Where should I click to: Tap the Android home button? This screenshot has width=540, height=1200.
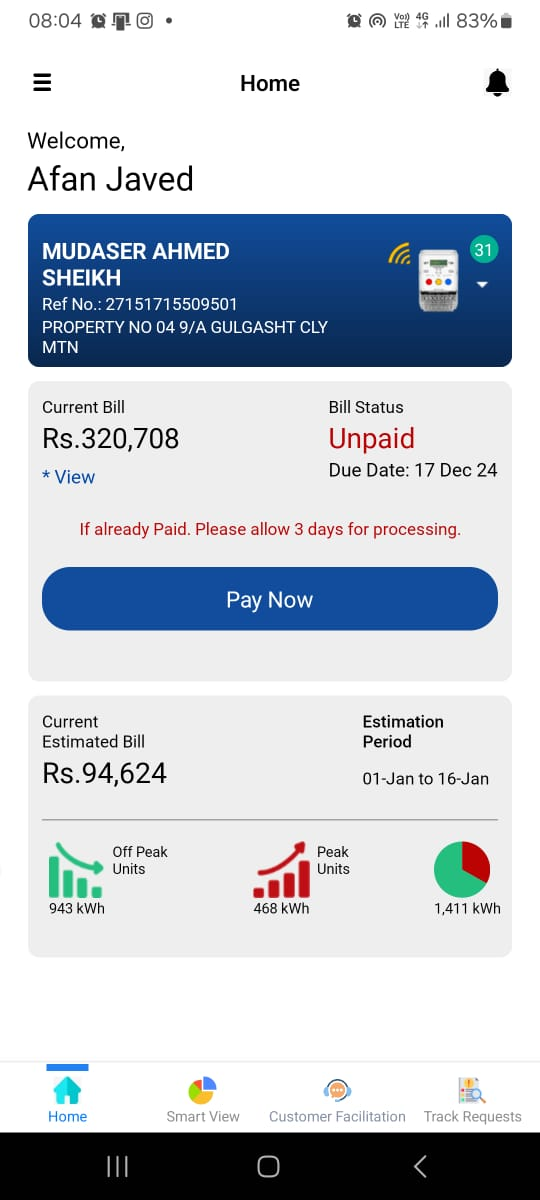pyautogui.click(x=268, y=1166)
